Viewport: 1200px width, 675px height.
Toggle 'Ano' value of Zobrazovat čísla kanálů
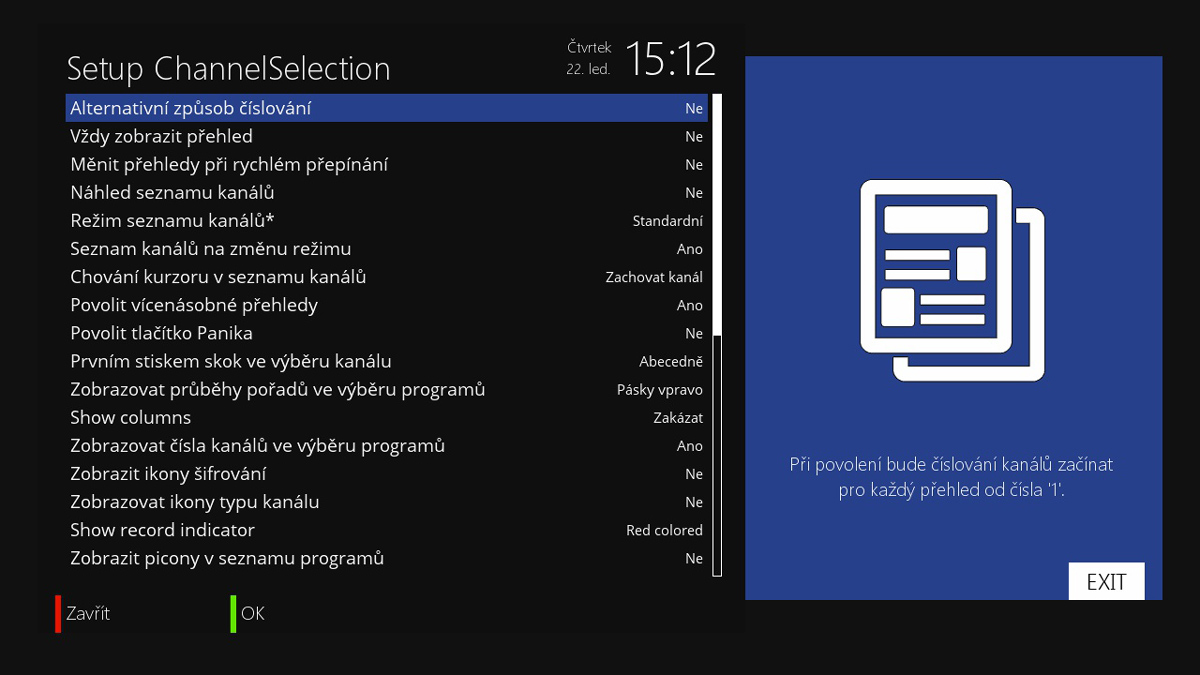tap(690, 446)
